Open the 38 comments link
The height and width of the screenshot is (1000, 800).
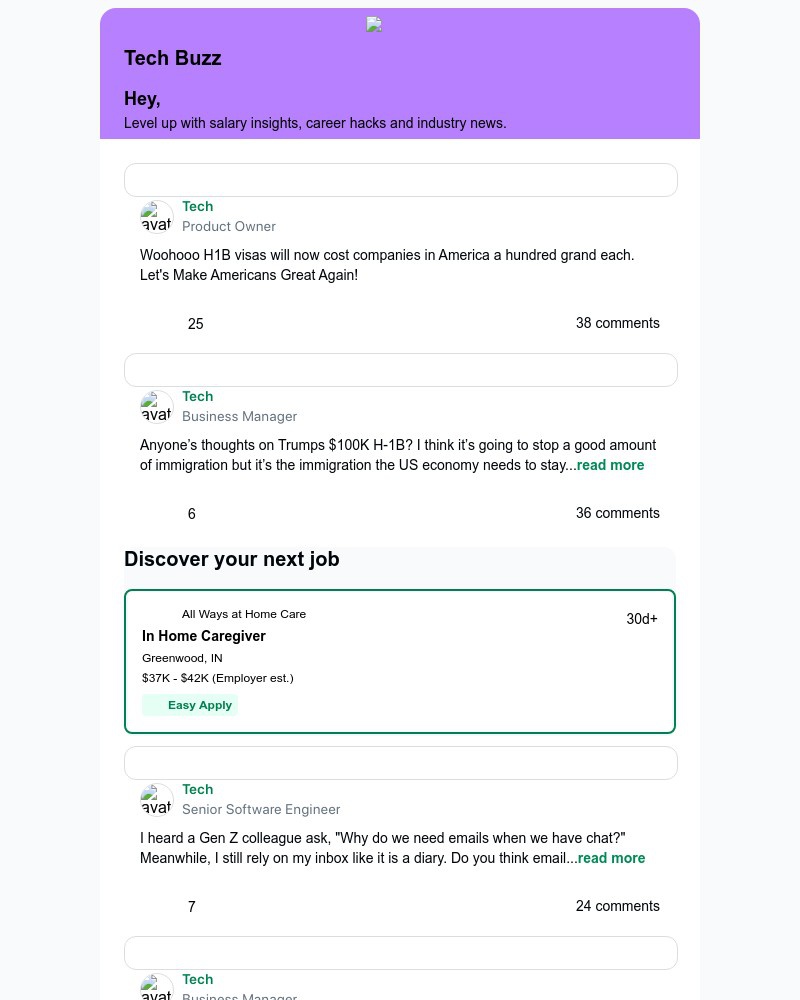pos(617,323)
